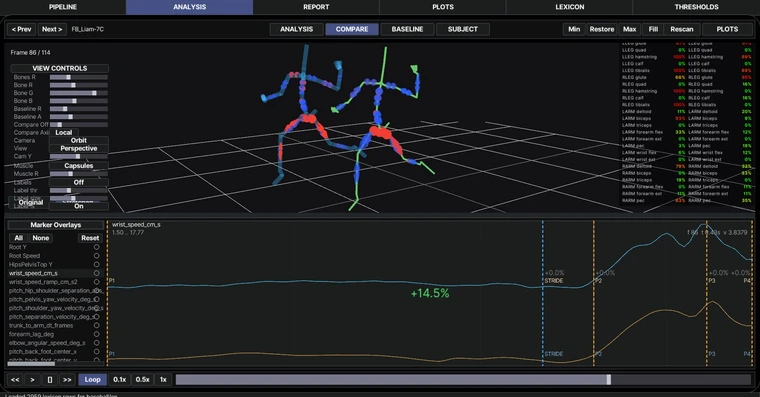The image size is (760, 397).
Task: Change View from Perspective
Action: [79, 148]
